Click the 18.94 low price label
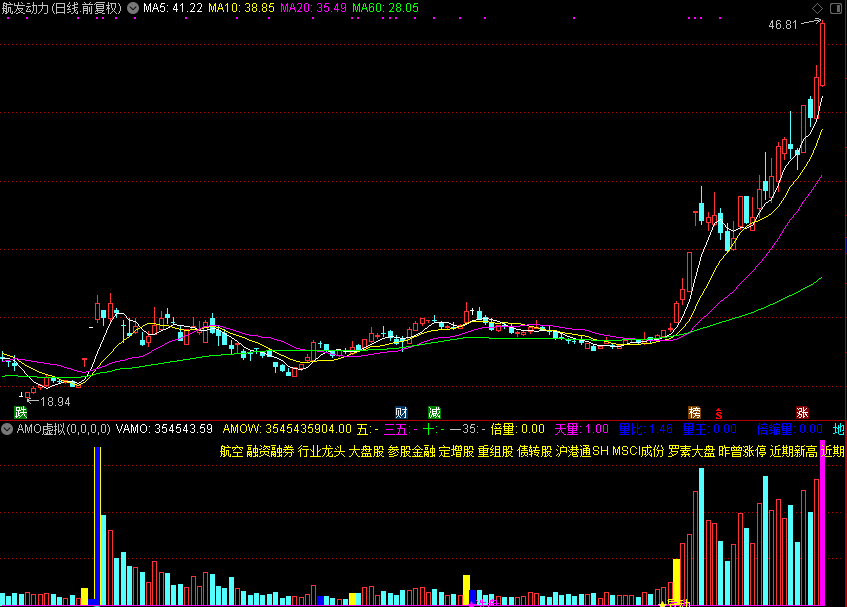Screen dimensions: 847x607 coord(56,402)
